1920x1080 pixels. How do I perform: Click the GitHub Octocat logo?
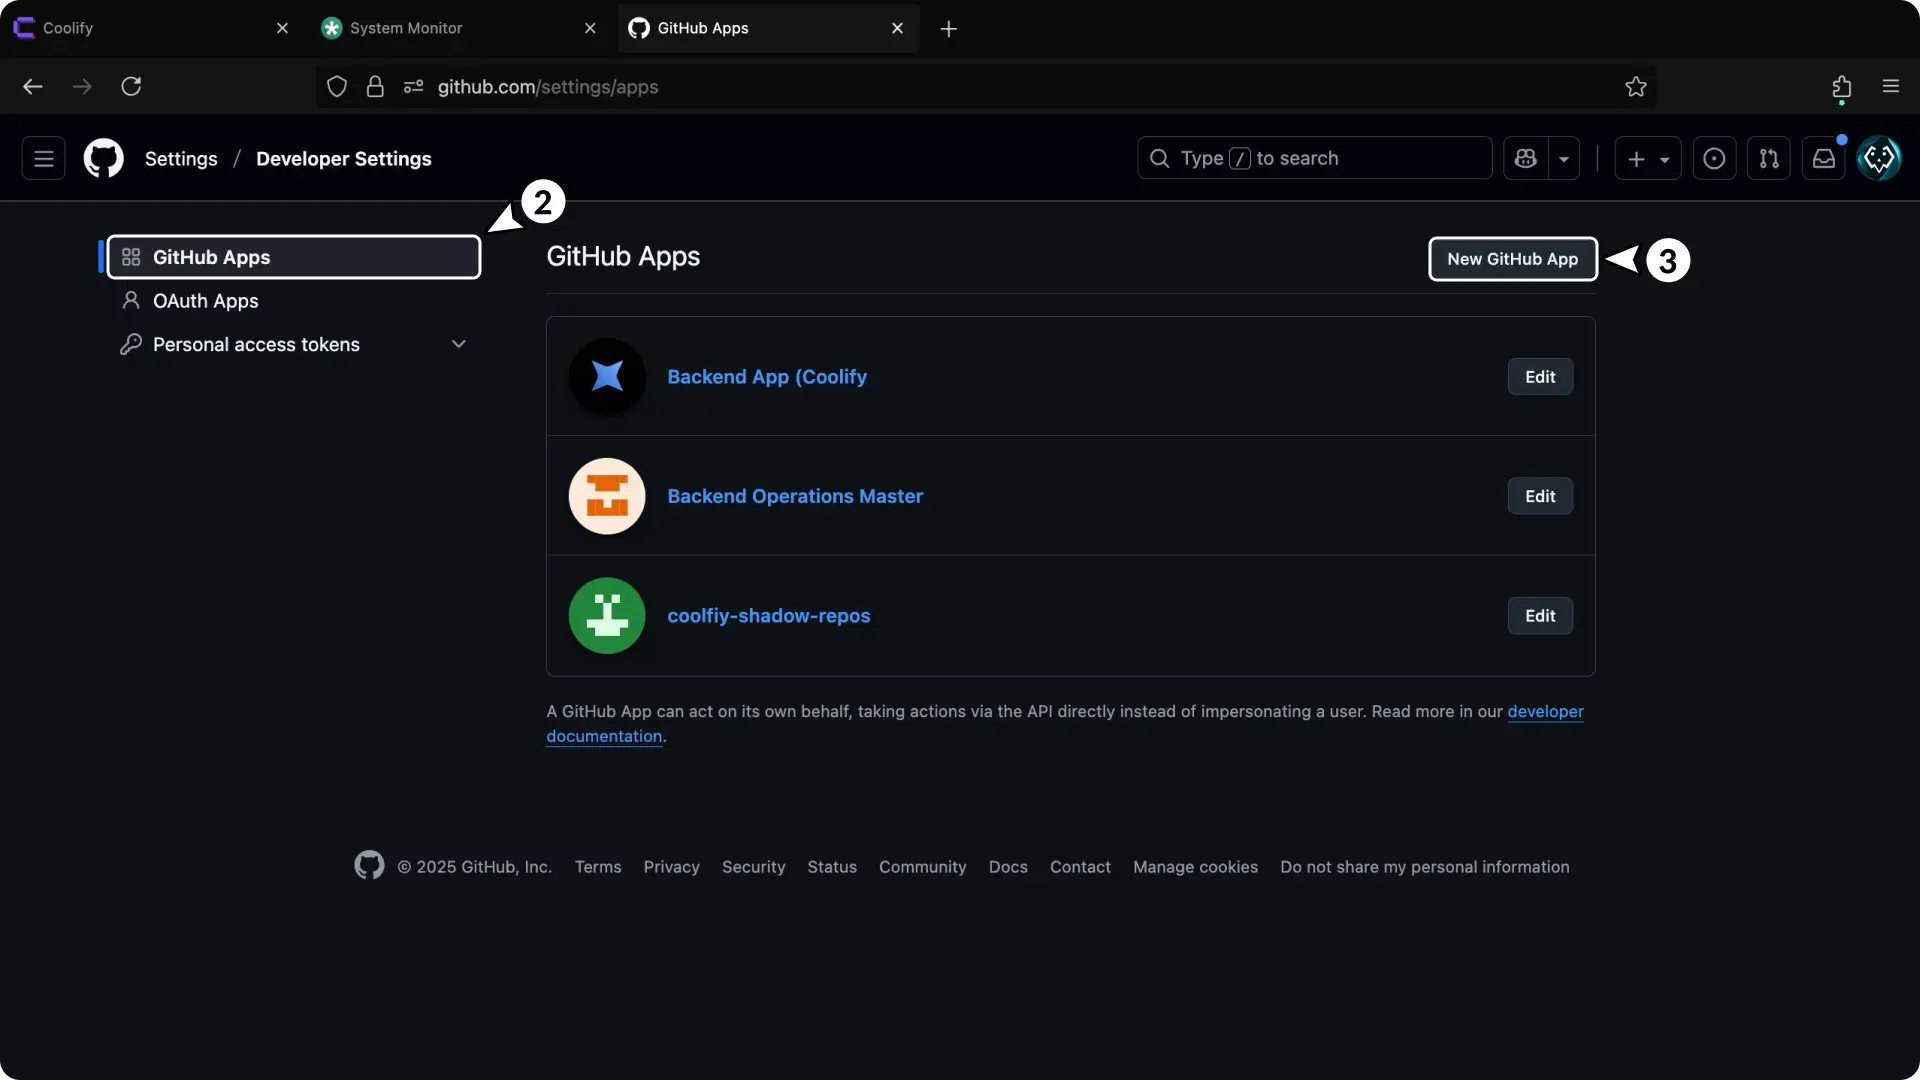103,158
